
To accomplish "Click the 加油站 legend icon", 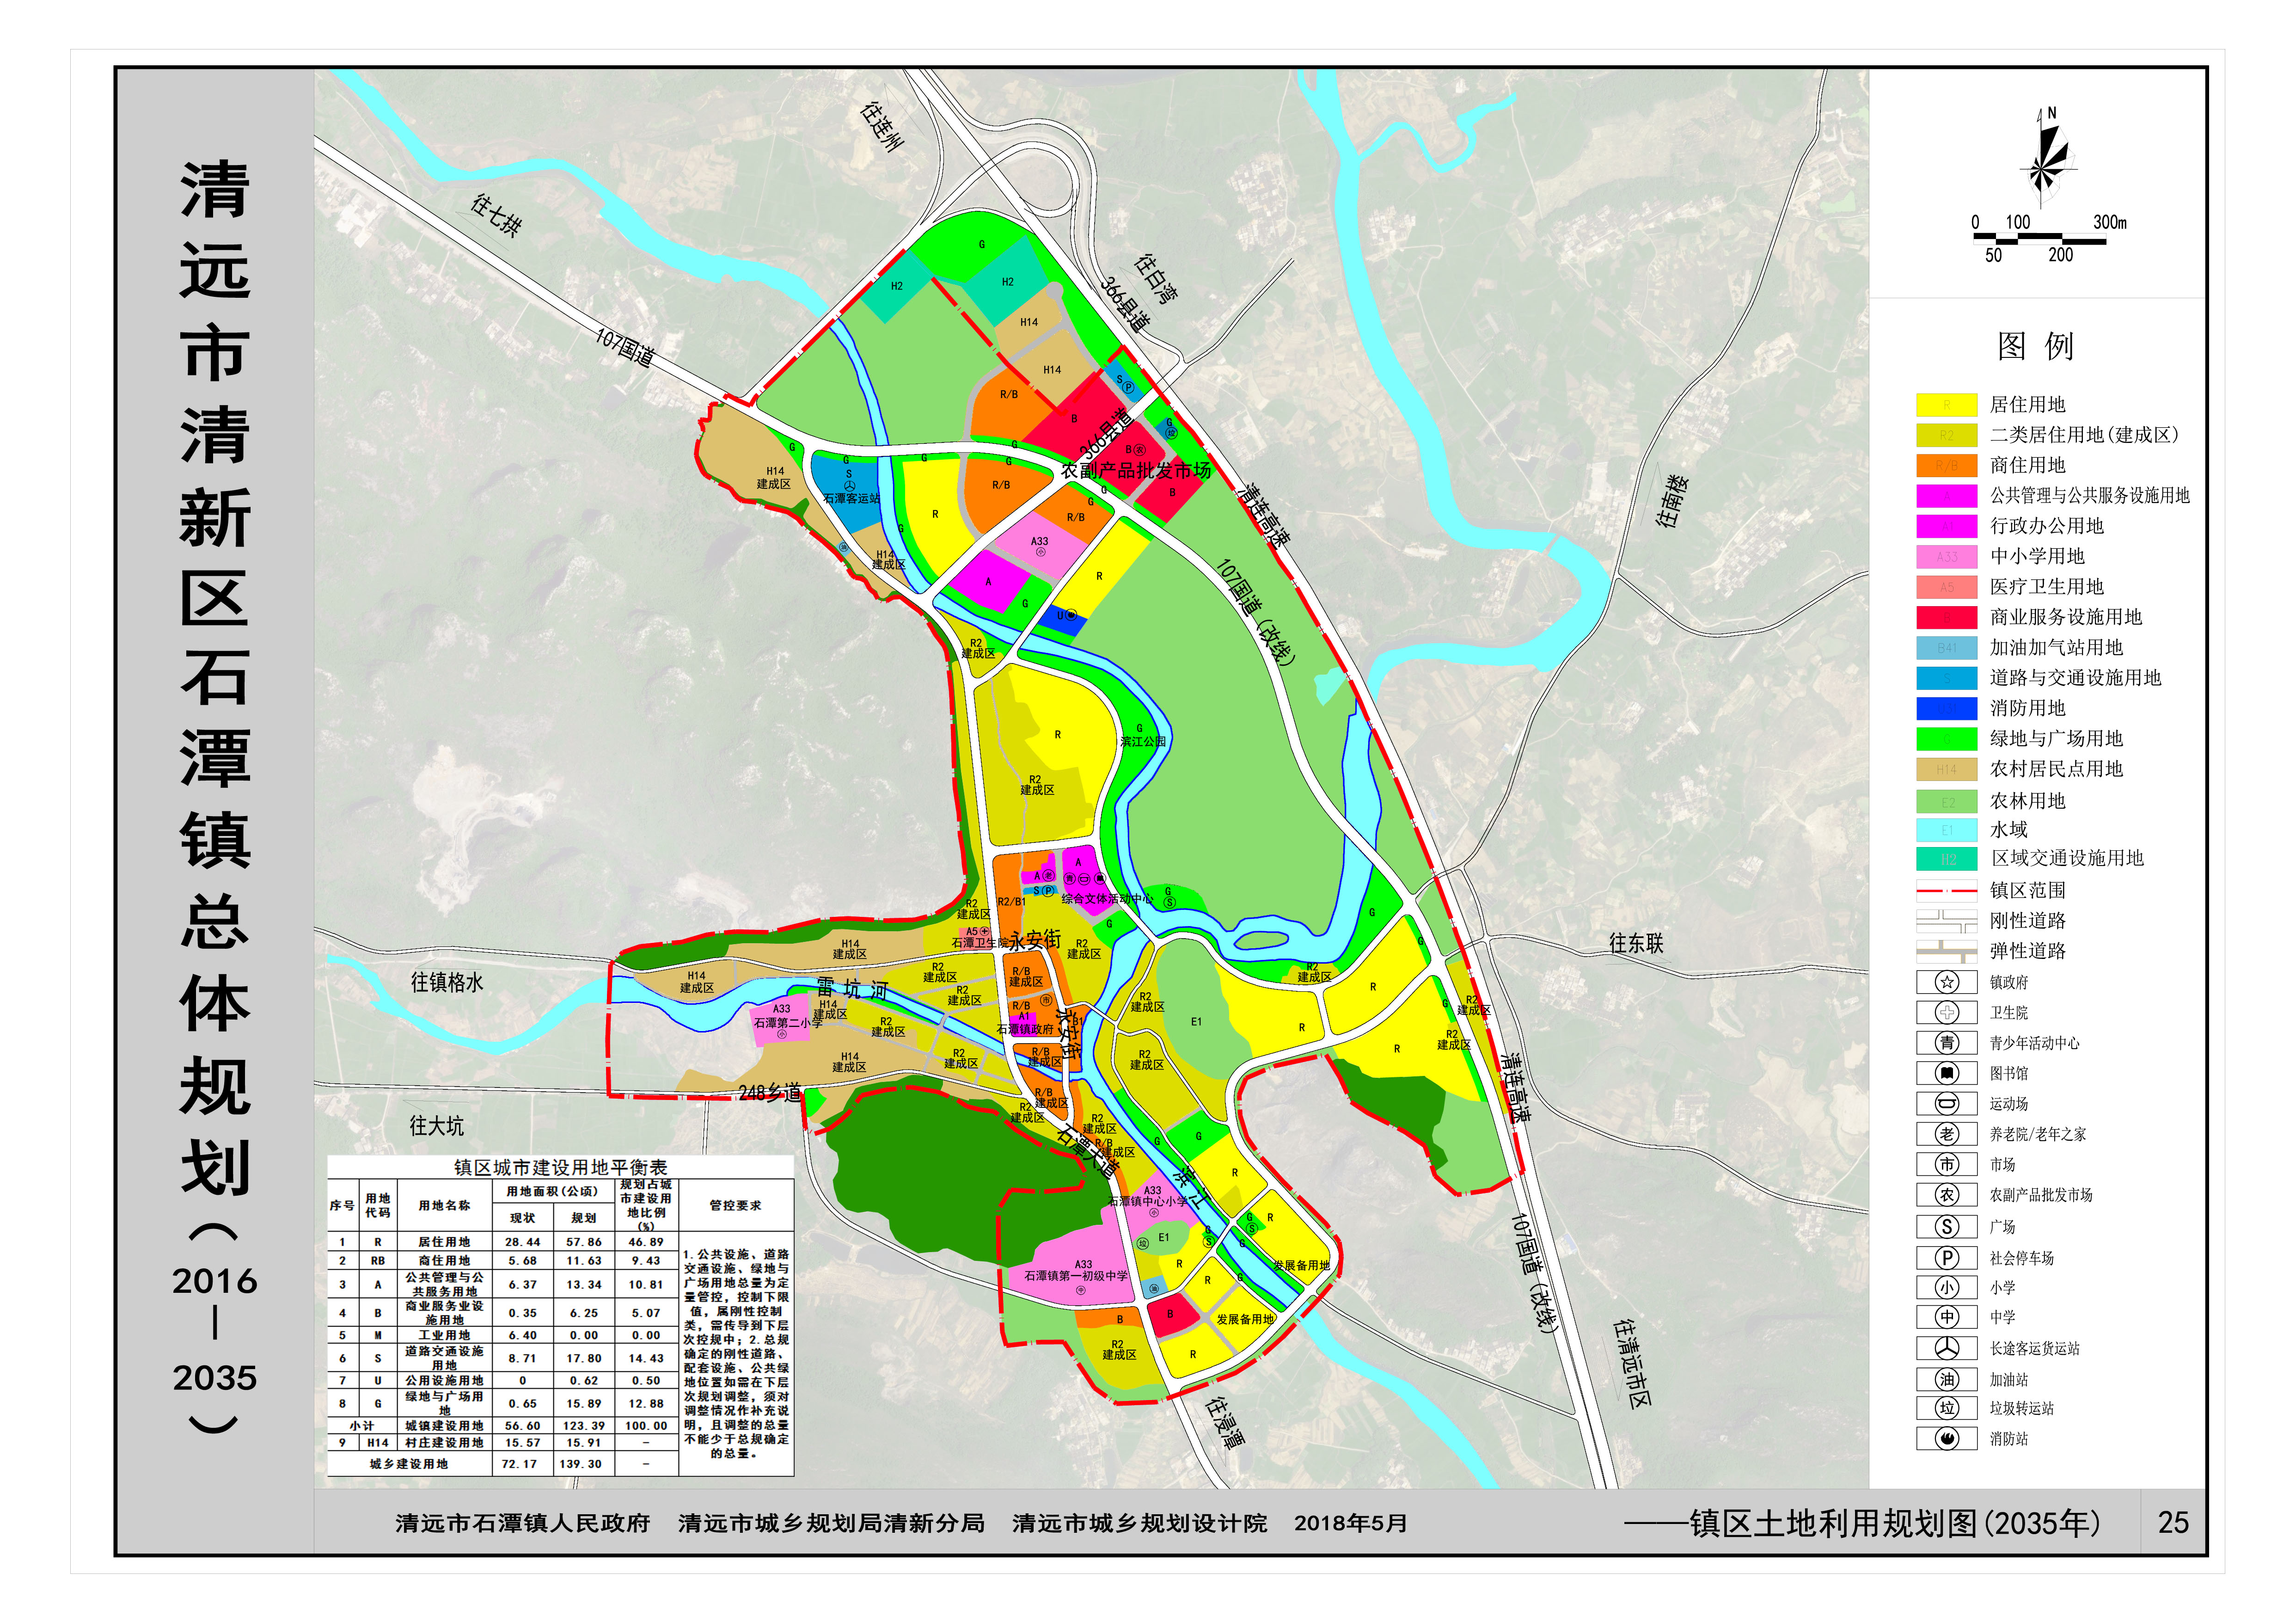I will tap(1946, 1379).
